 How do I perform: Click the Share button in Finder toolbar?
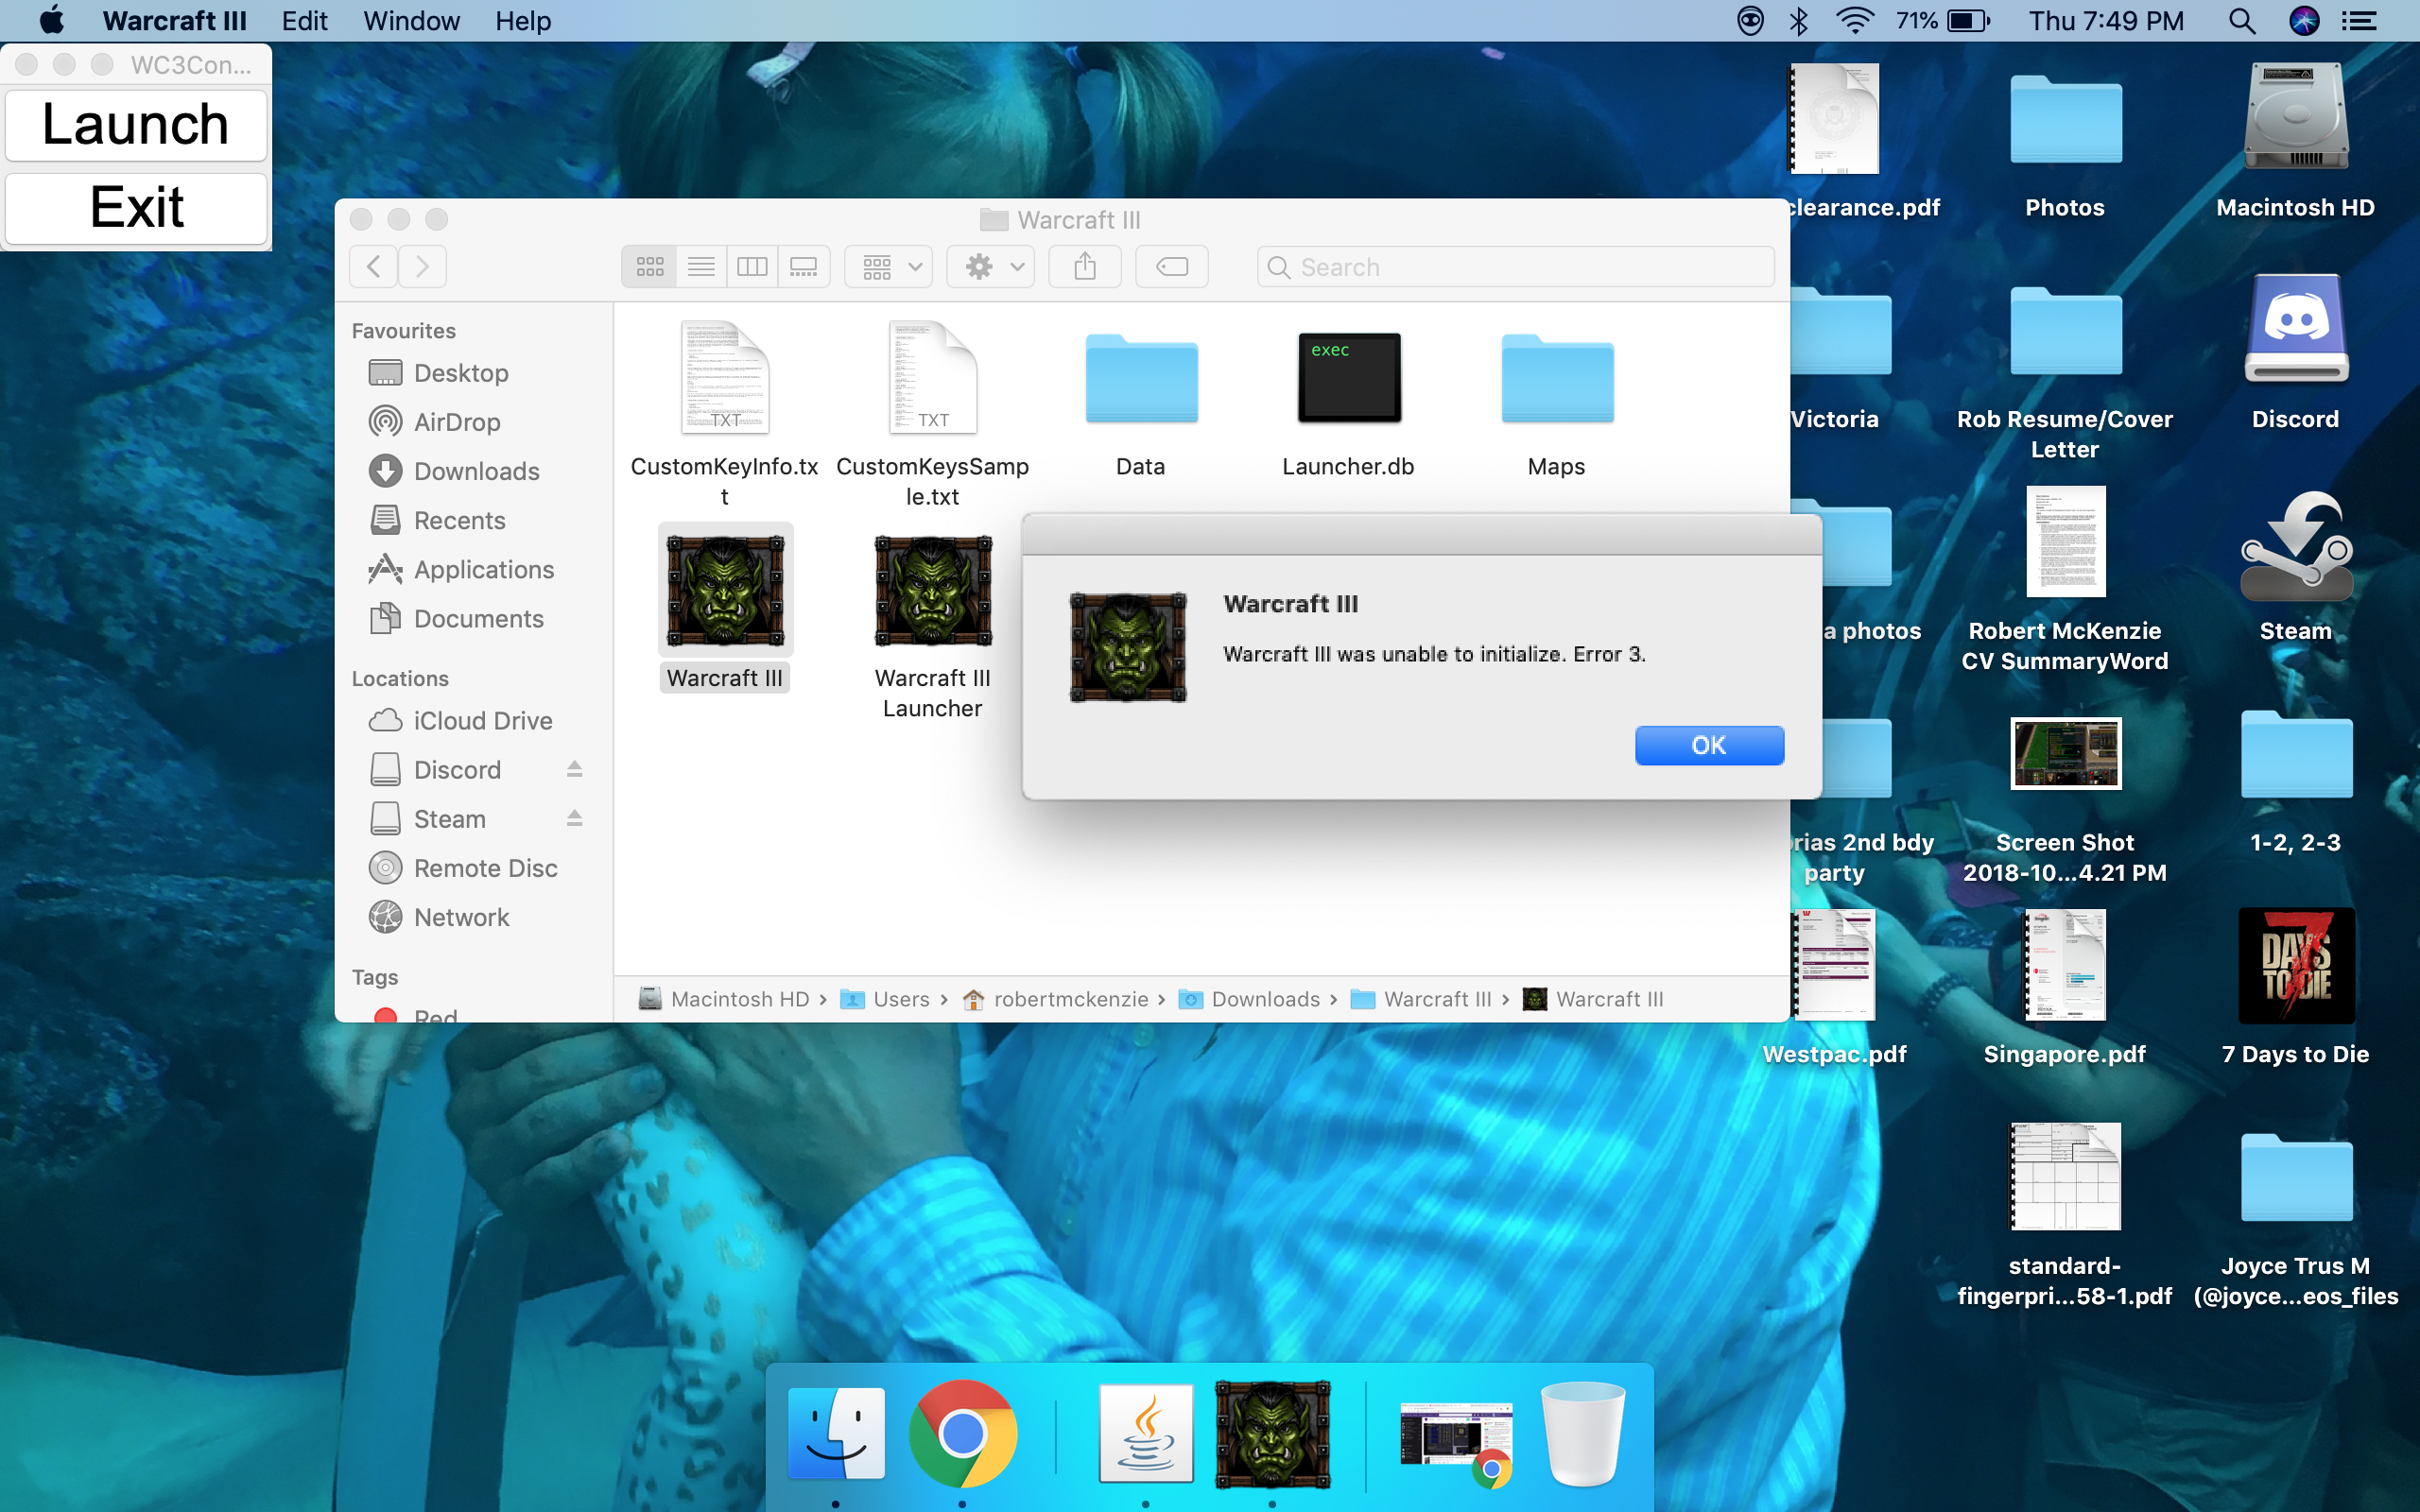(x=1085, y=266)
